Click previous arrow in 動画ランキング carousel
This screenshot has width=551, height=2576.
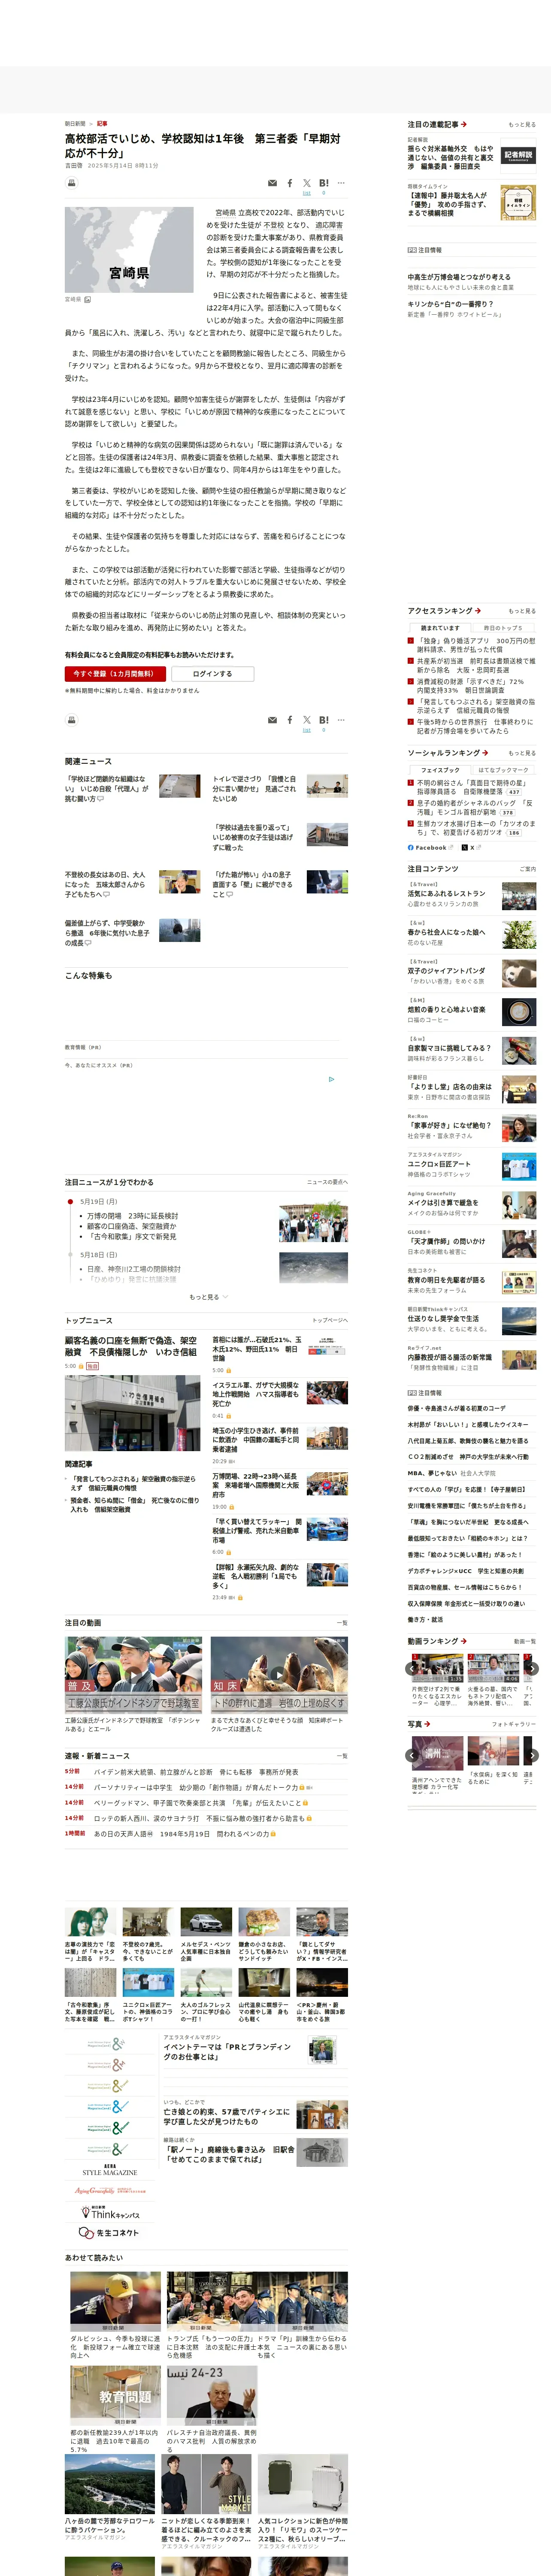(x=411, y=1668)
